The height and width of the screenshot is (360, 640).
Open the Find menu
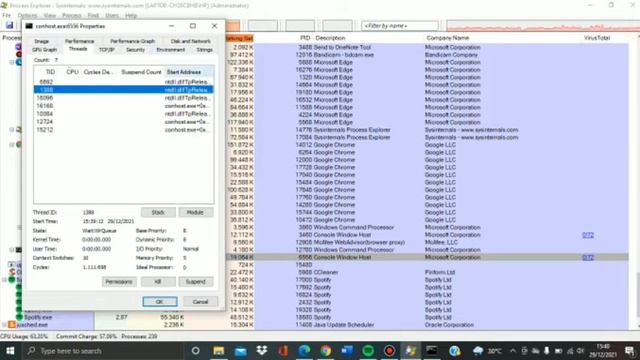[93, 16]
